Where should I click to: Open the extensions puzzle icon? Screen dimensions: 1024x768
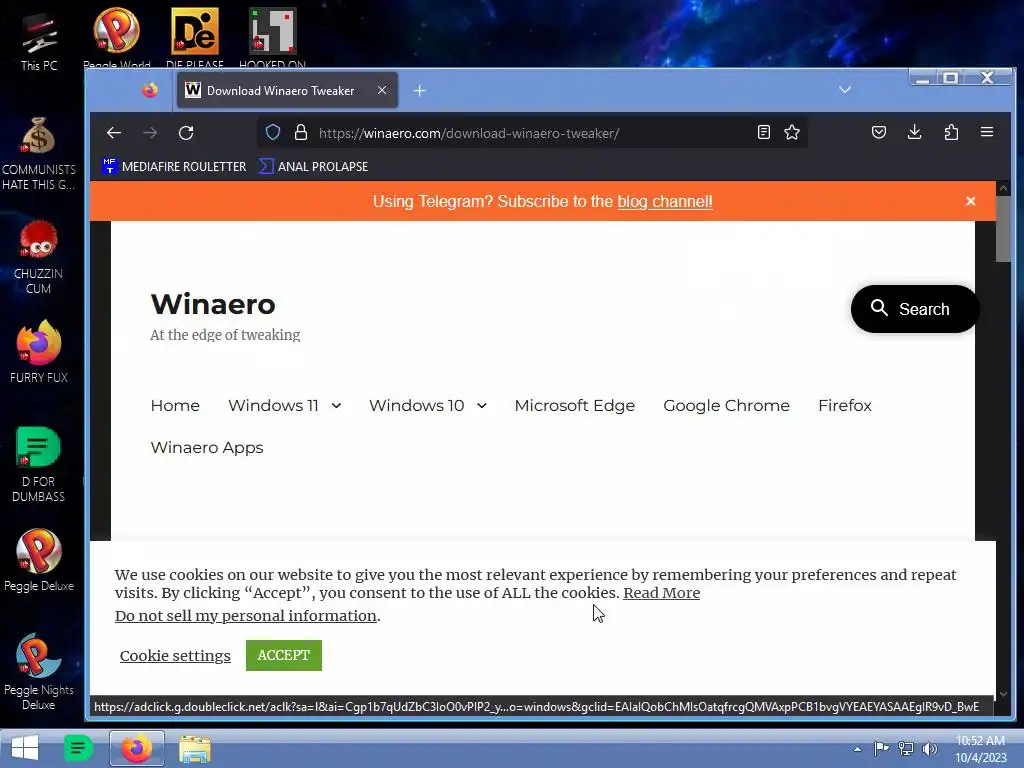(951, 133)
